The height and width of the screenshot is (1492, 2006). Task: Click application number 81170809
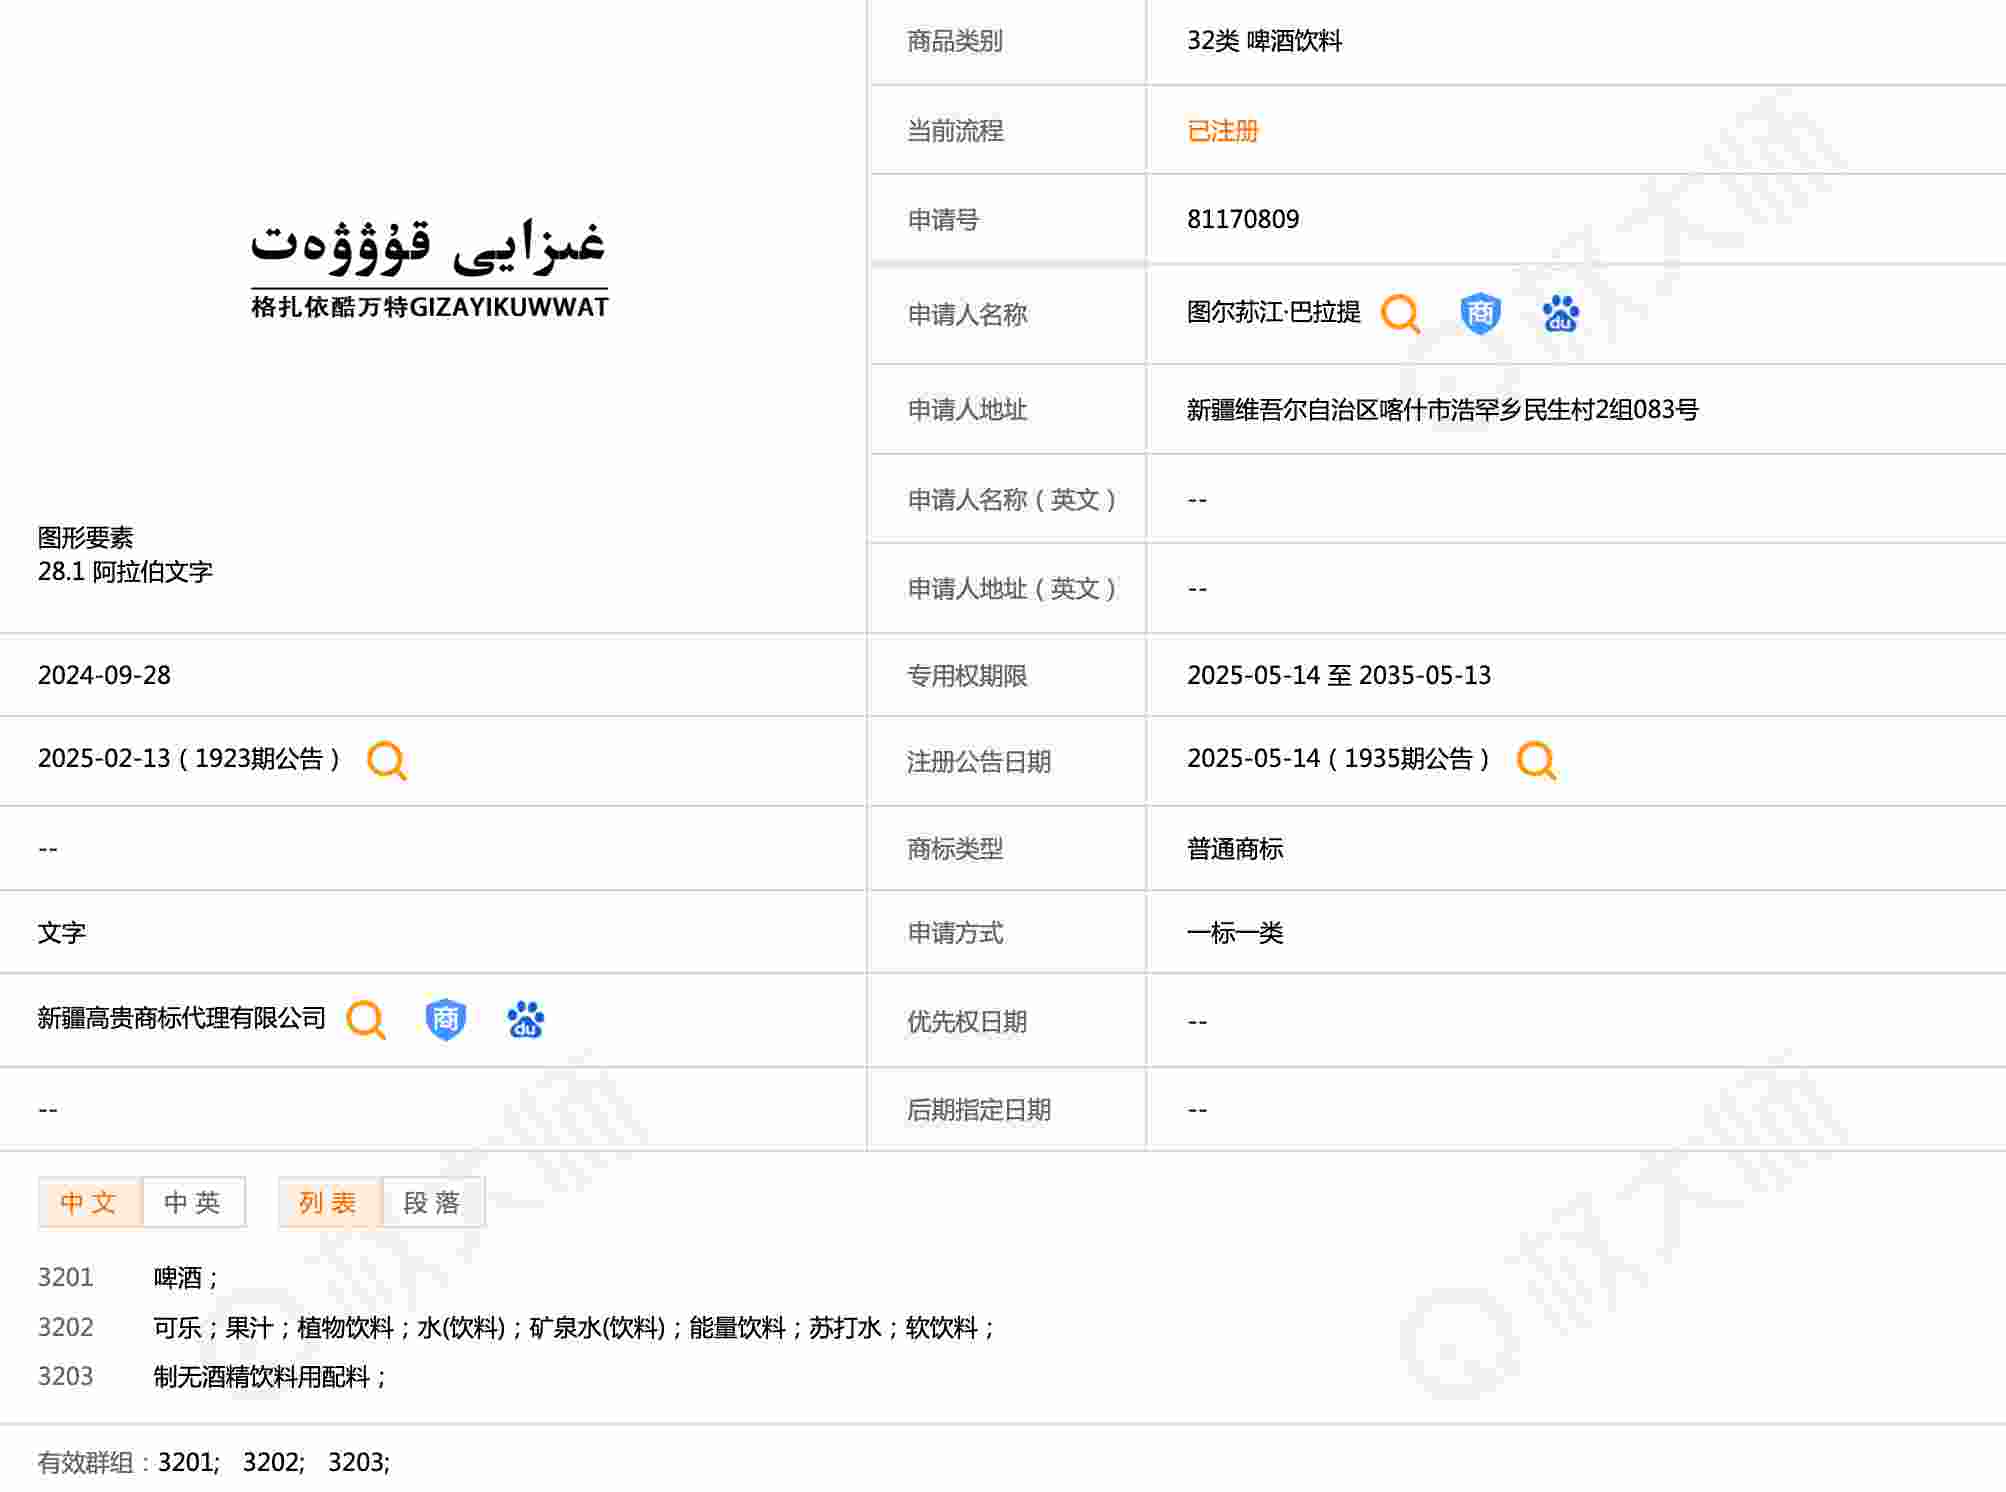coord(1243,219)
